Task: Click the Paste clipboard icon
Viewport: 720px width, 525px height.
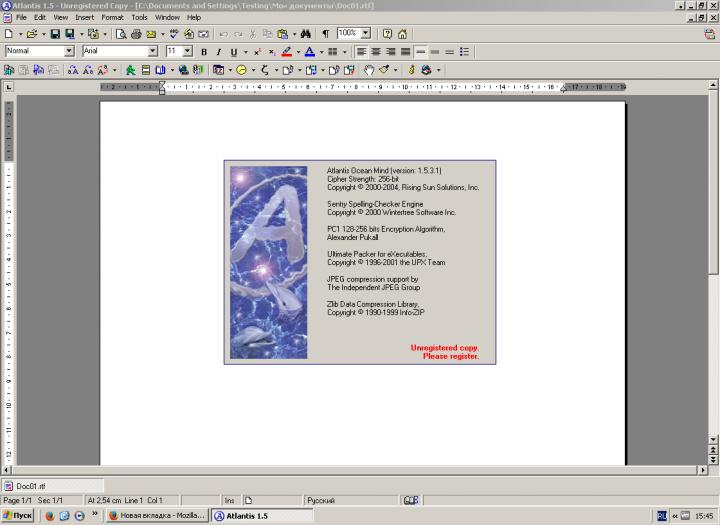Action: coord(283,34)
